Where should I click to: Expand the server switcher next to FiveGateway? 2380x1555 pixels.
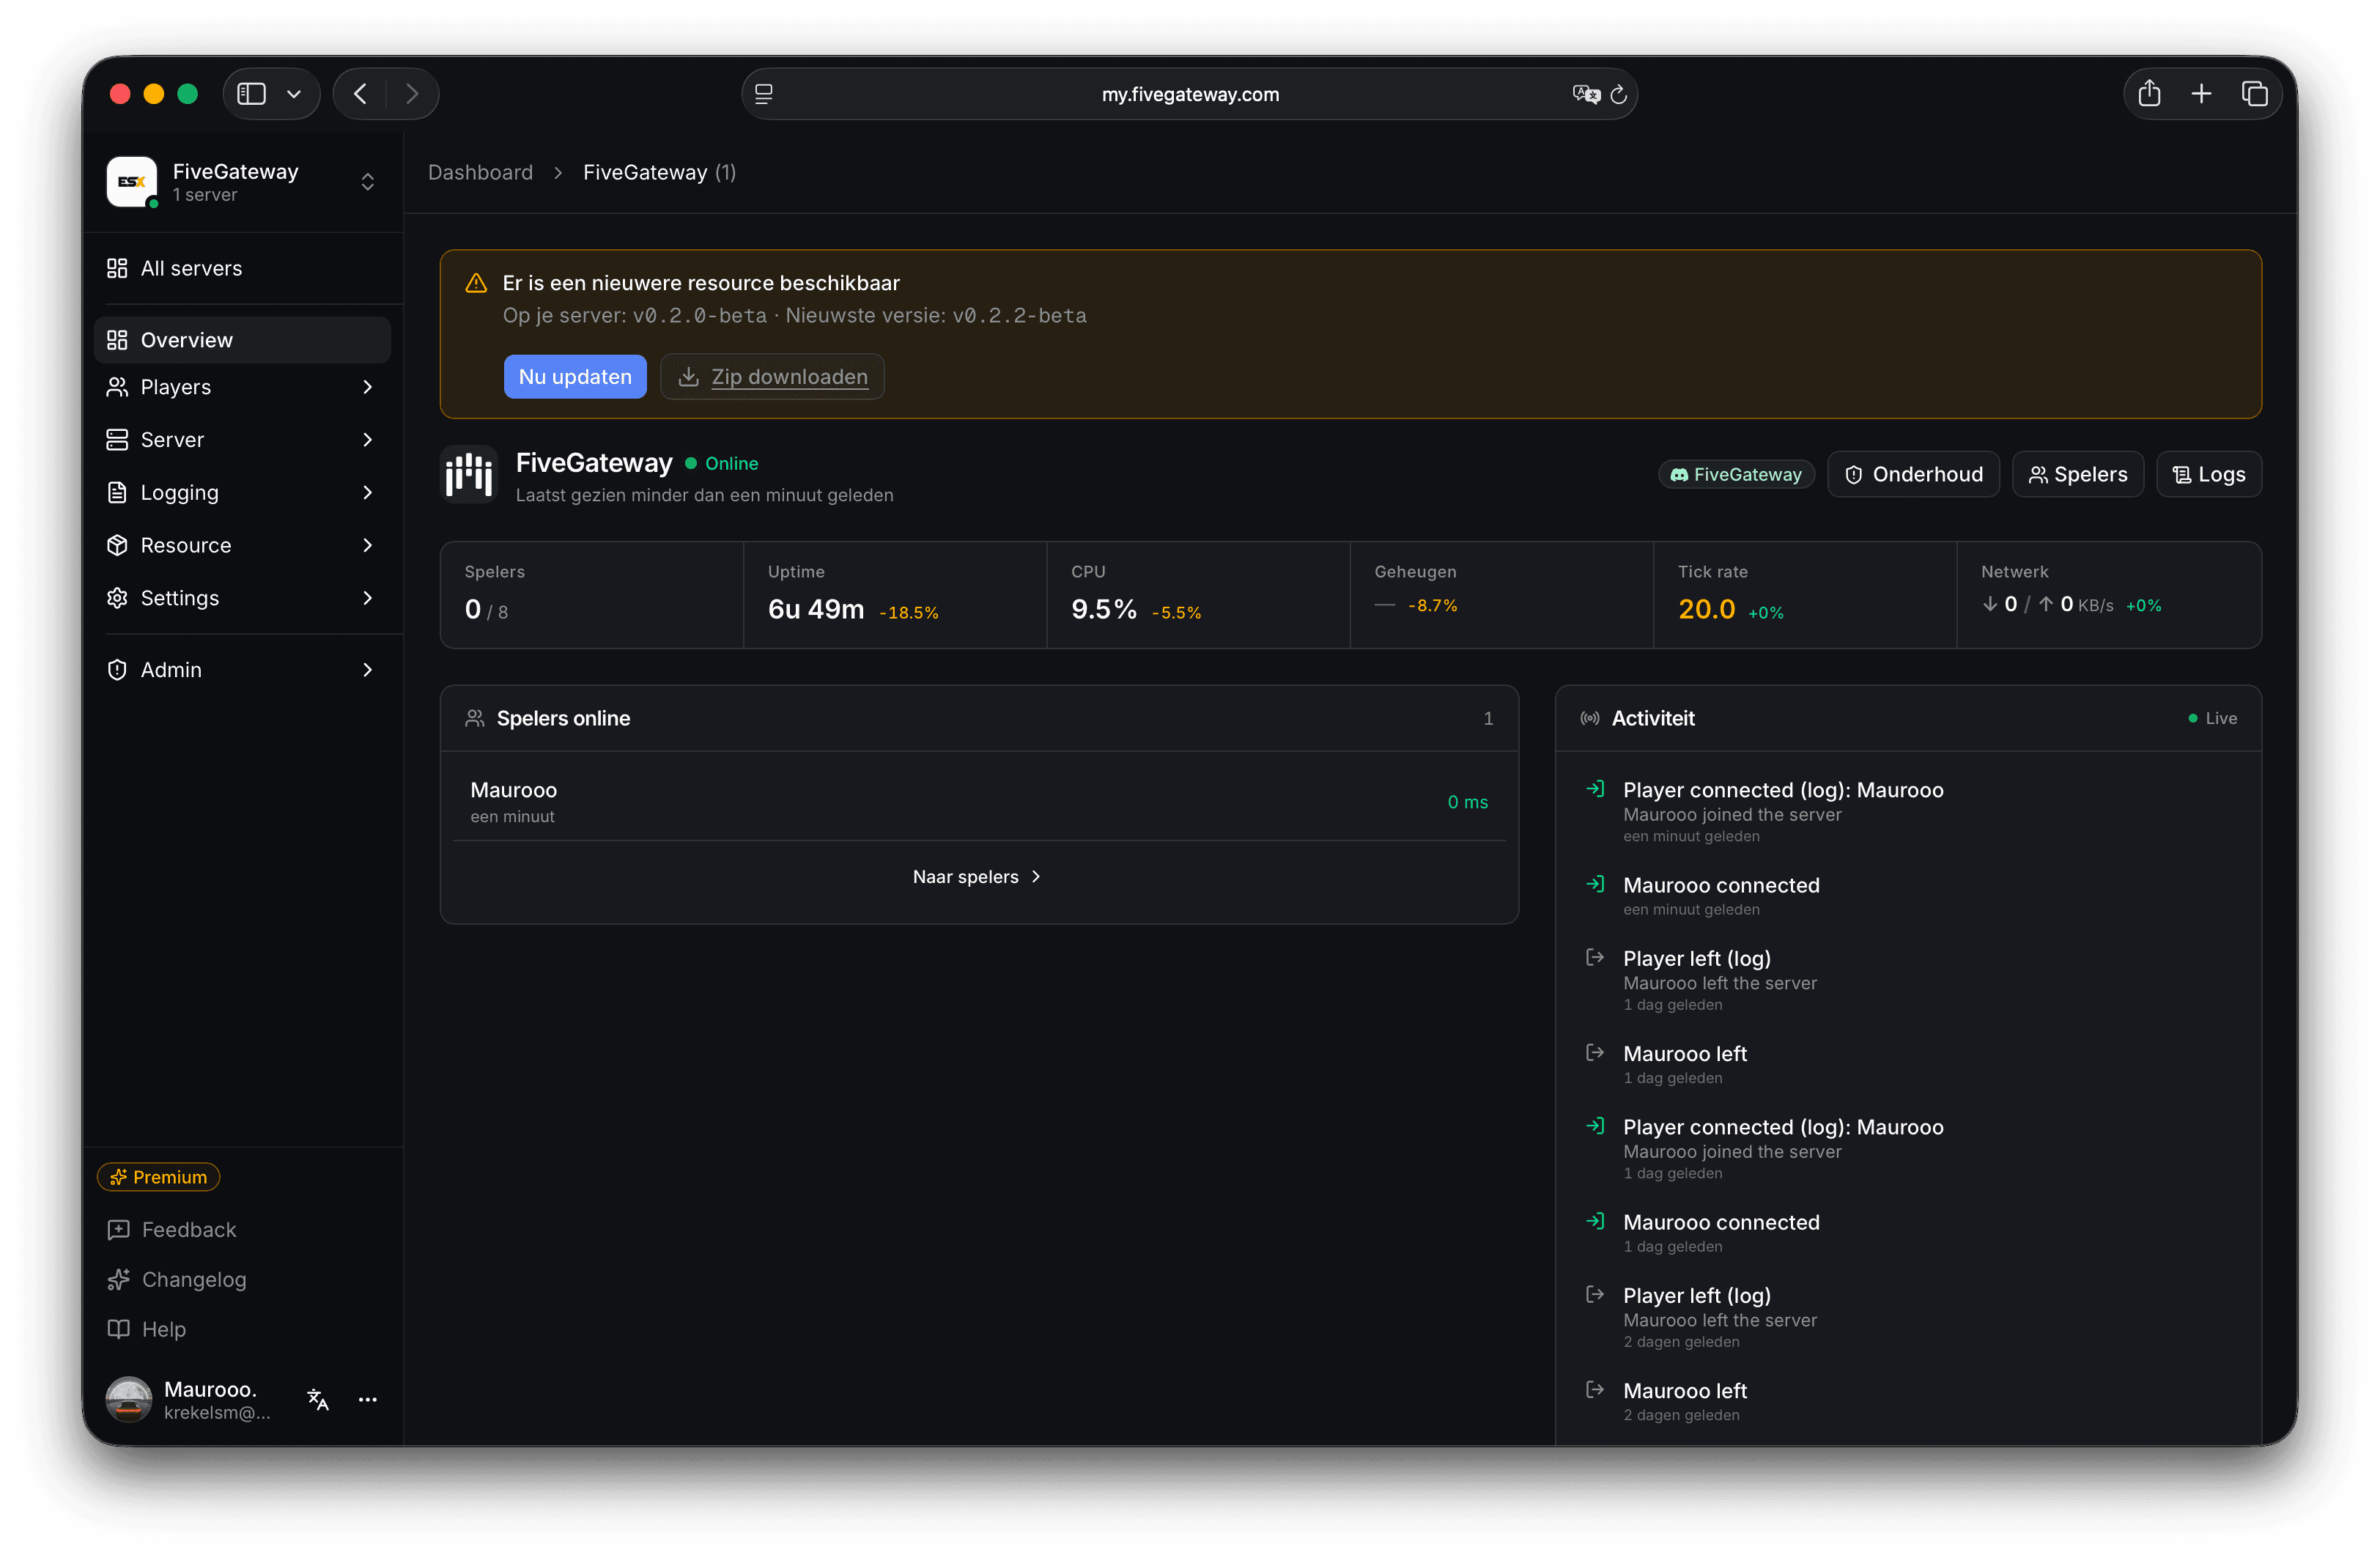(367, 182)
